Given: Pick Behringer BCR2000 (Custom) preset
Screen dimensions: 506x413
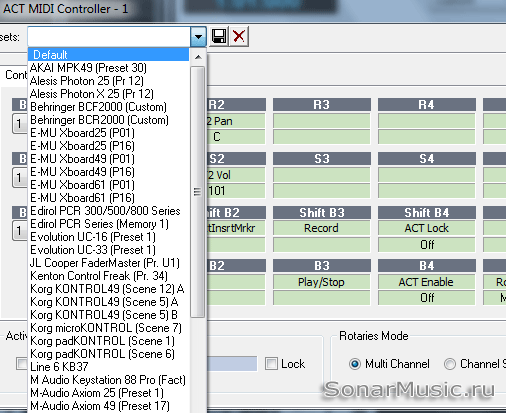Looking at the screenshot, I should point(108,120).
